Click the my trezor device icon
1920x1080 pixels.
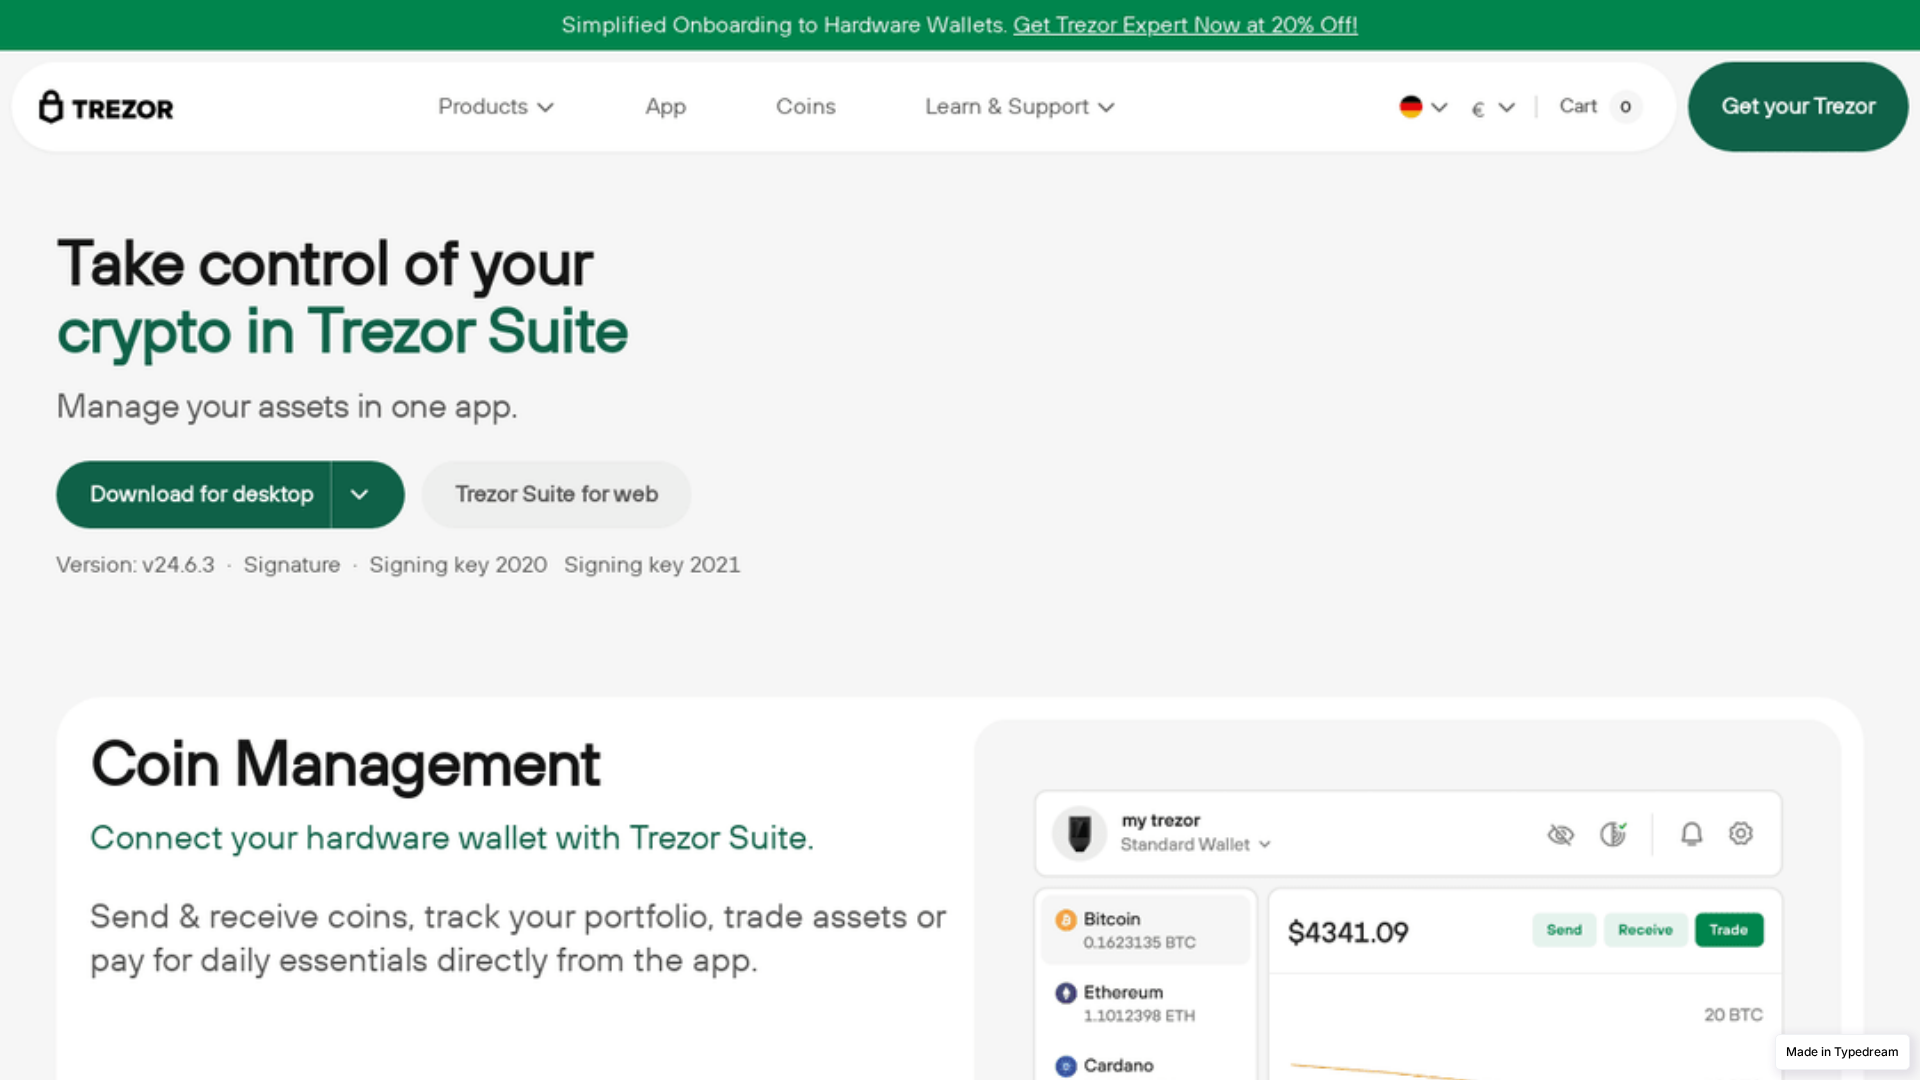1079,833
